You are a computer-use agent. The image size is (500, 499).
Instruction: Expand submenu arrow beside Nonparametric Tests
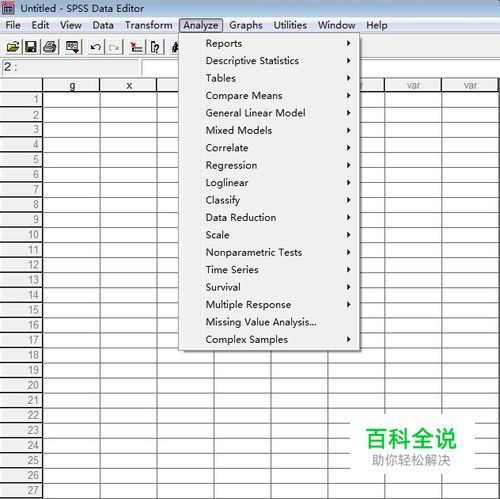349,252
